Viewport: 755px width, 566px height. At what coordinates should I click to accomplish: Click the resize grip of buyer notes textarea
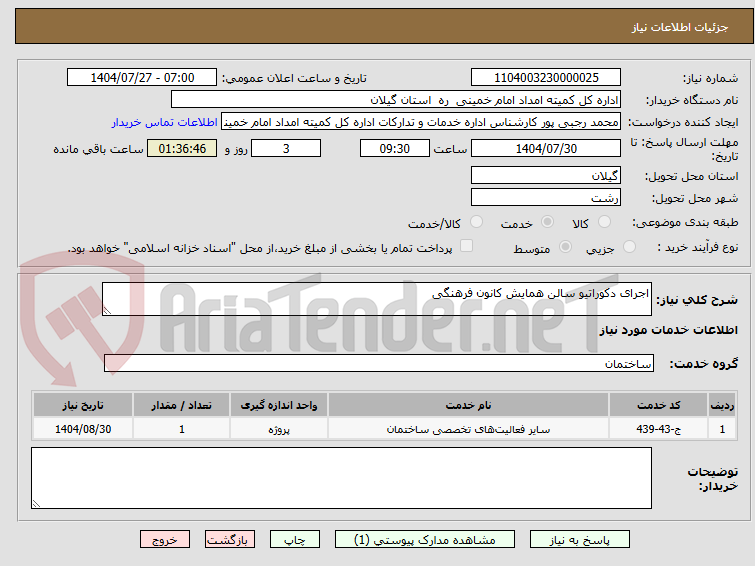[x=37, y=503]
